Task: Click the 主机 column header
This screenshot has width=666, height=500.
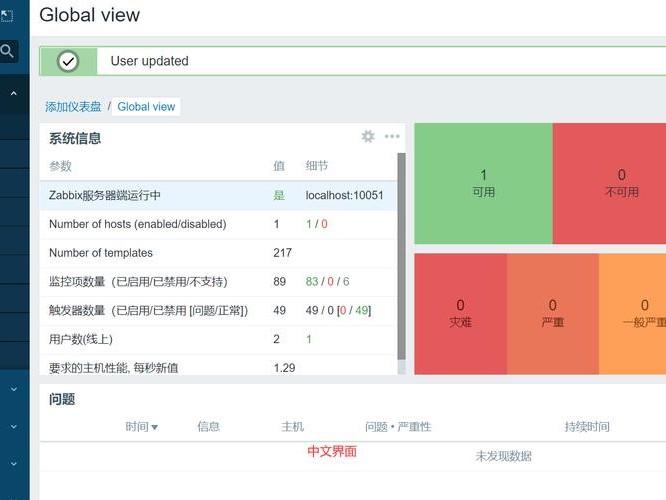Action: (292, 427)
